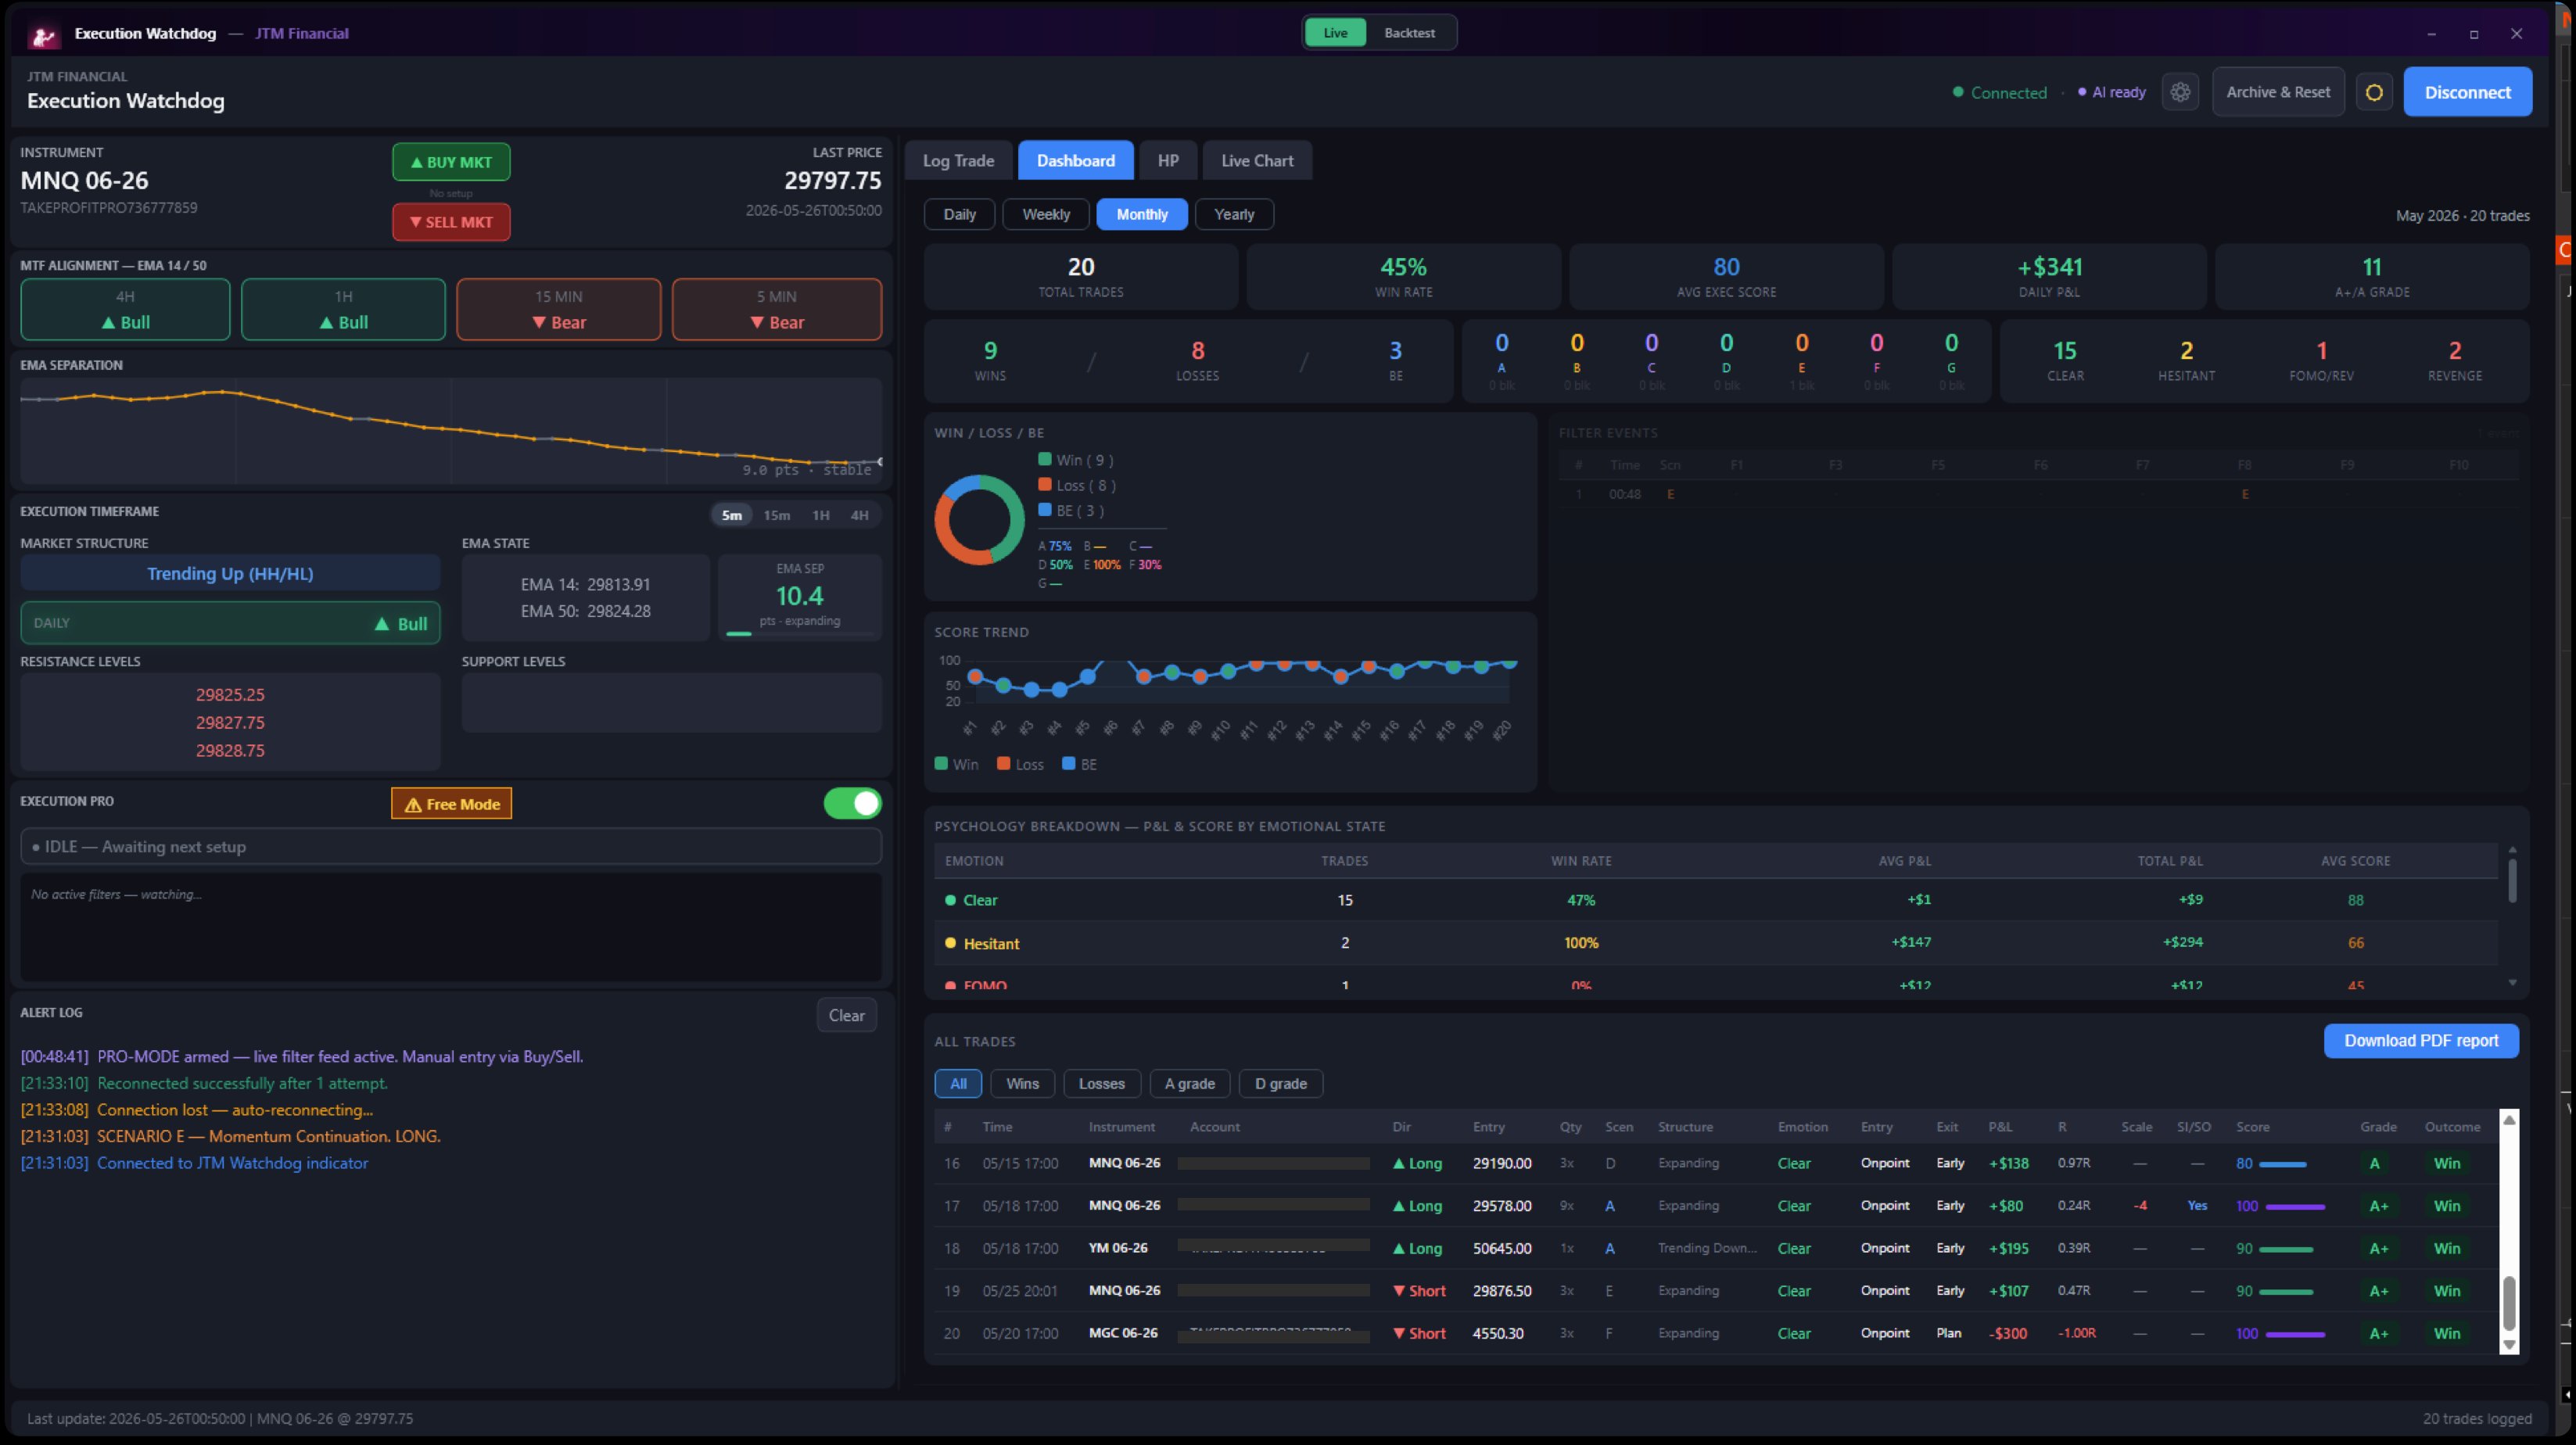Click Archive & Reset
This screenshot has width=2576, height=1445.
(x=2278, y=92)
